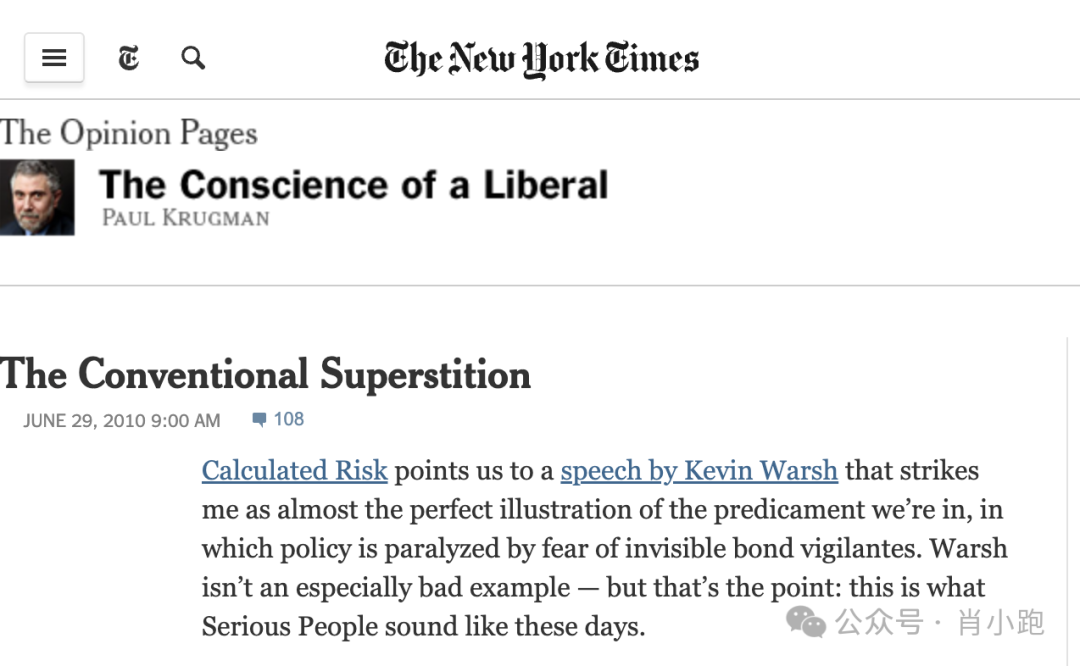Open search with the magnifier icon

click(193, 58)
